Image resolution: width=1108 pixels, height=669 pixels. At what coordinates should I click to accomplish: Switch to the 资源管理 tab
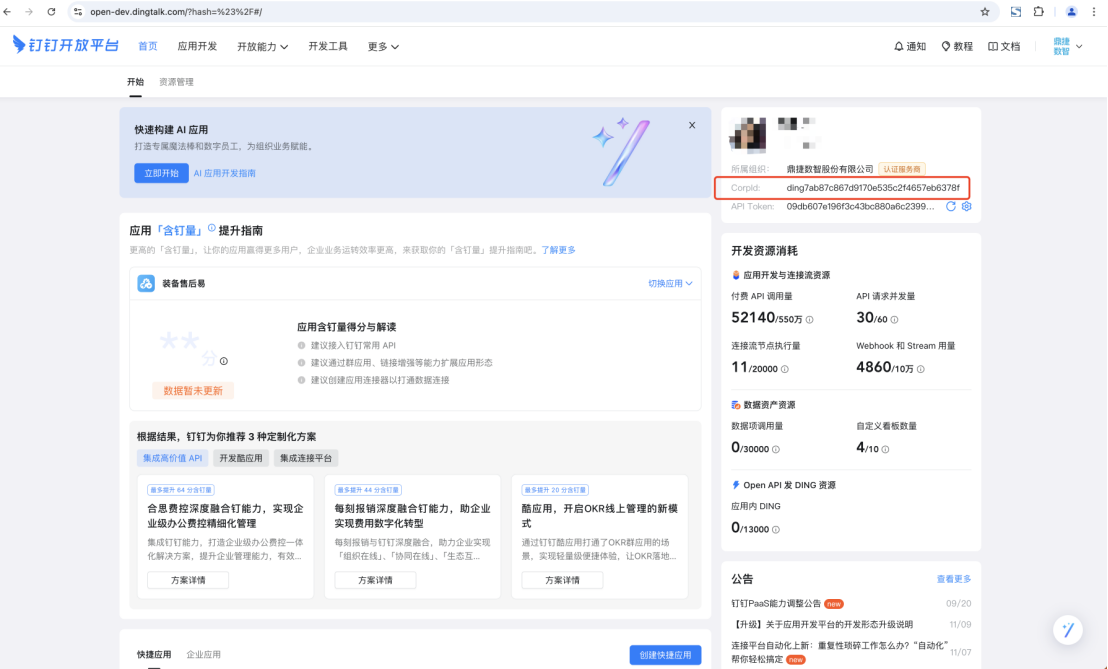pyautogui.click(x=176, y=82)
